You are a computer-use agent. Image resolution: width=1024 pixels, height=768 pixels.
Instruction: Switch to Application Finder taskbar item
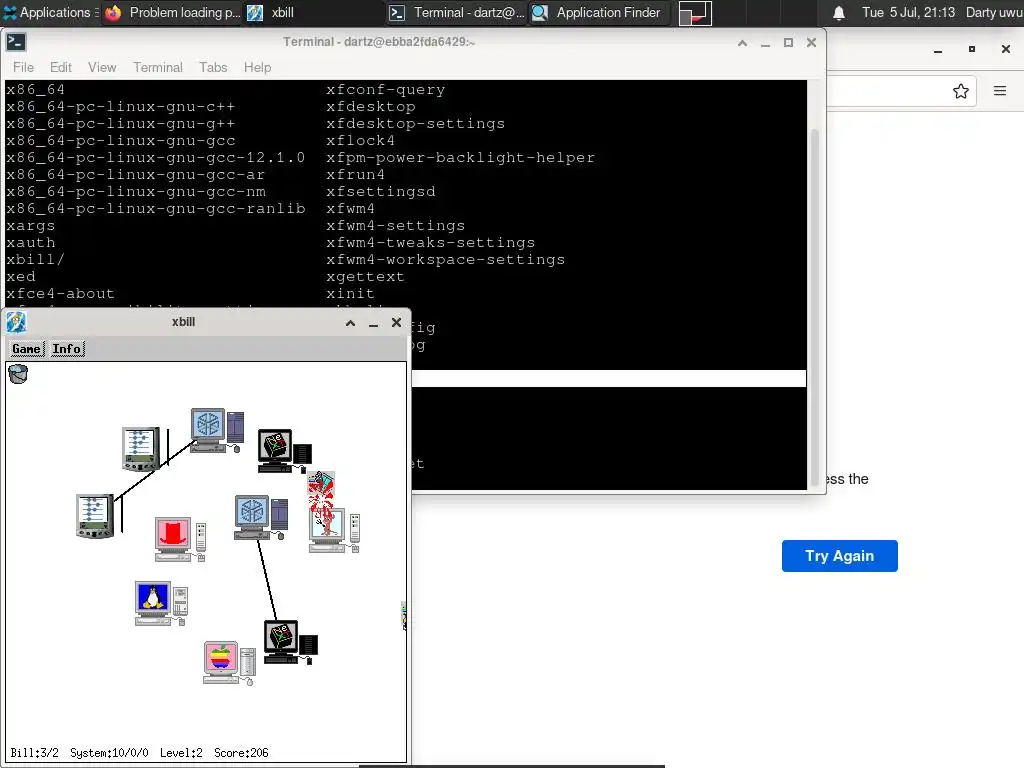click(x=598, y=12)
